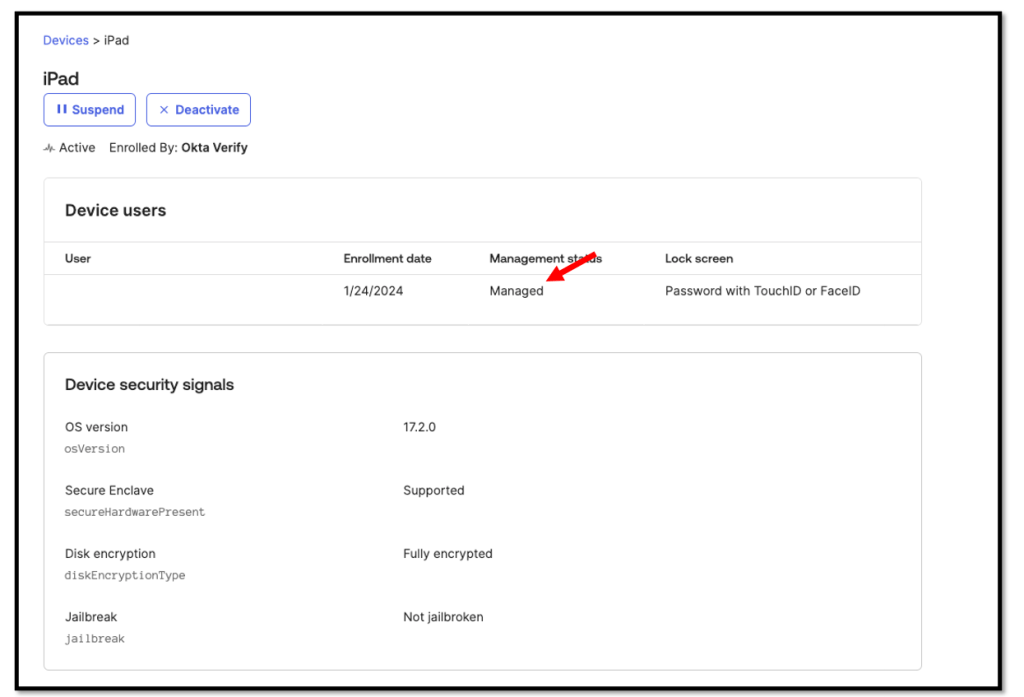Select the 1/24/2024 enrollment date cell

coord(373,291)
